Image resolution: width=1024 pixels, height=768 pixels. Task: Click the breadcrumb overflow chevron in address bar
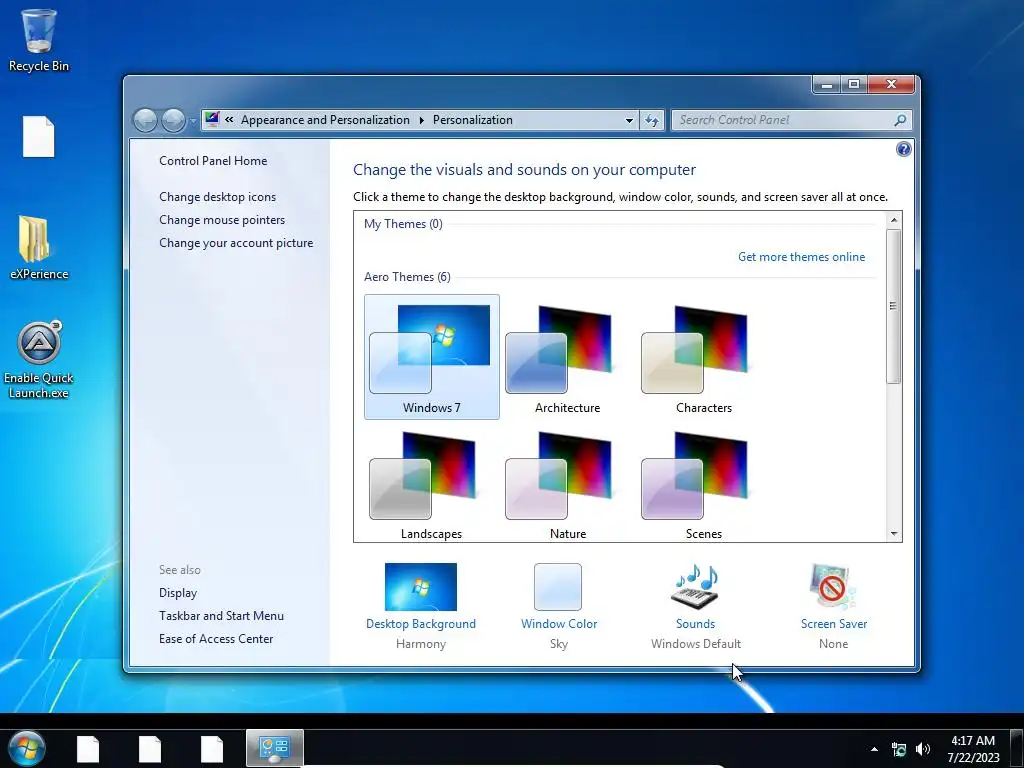(229, 120)
